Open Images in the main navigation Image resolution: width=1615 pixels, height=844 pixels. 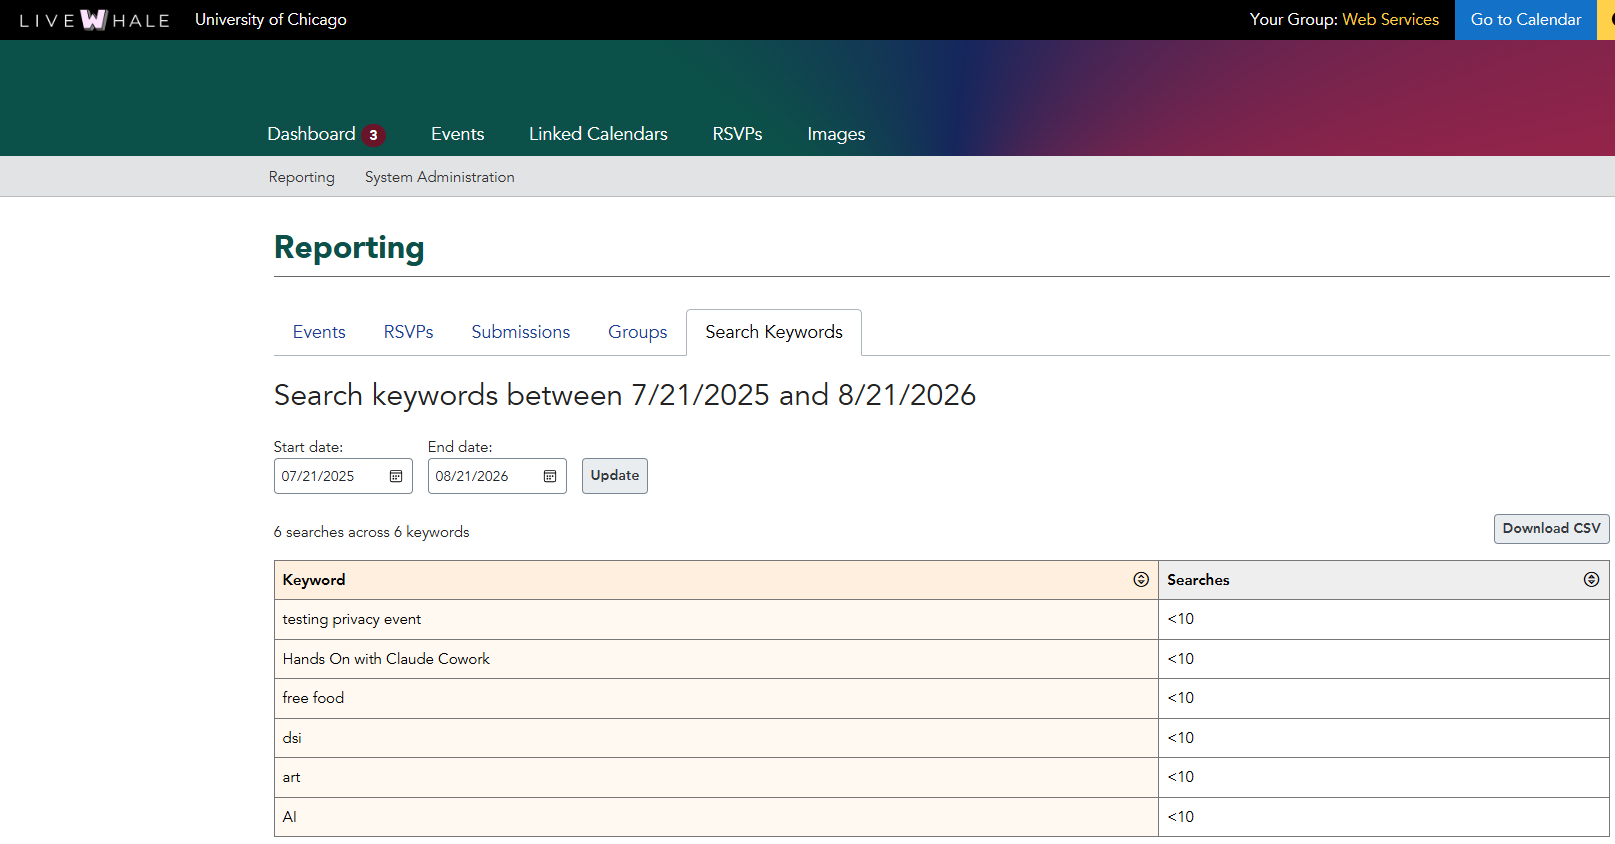pos(836,134)
